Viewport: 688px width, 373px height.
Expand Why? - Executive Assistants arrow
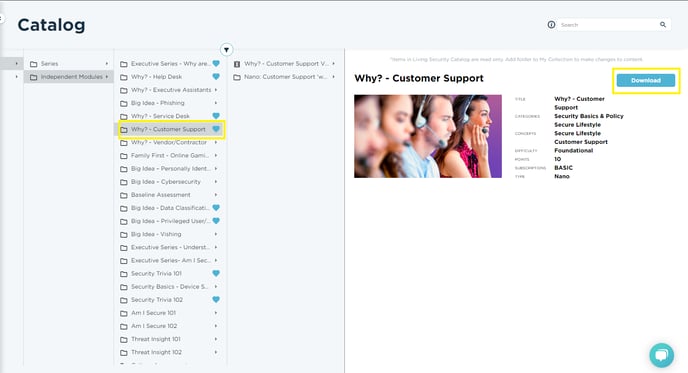tap(216, 90)
